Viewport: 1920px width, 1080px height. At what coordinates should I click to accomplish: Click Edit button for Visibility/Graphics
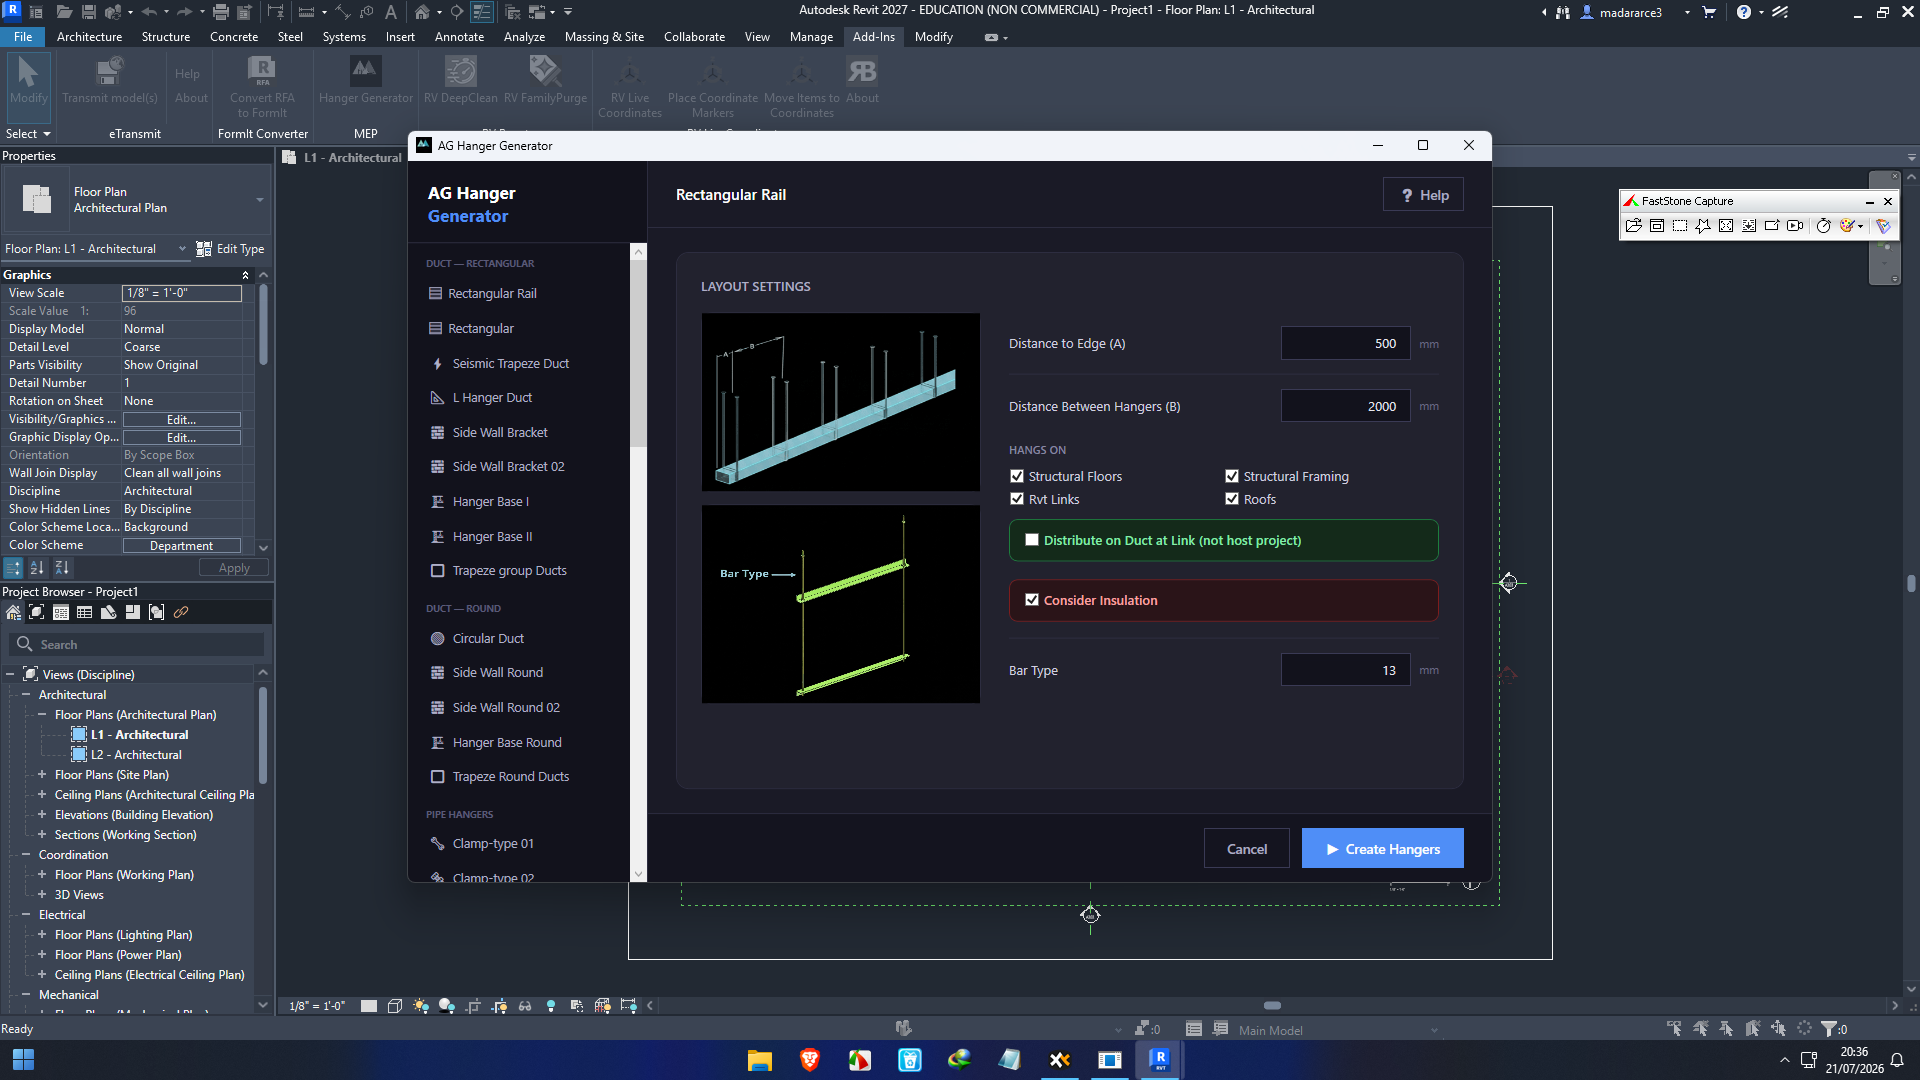(x=181, y=420)
